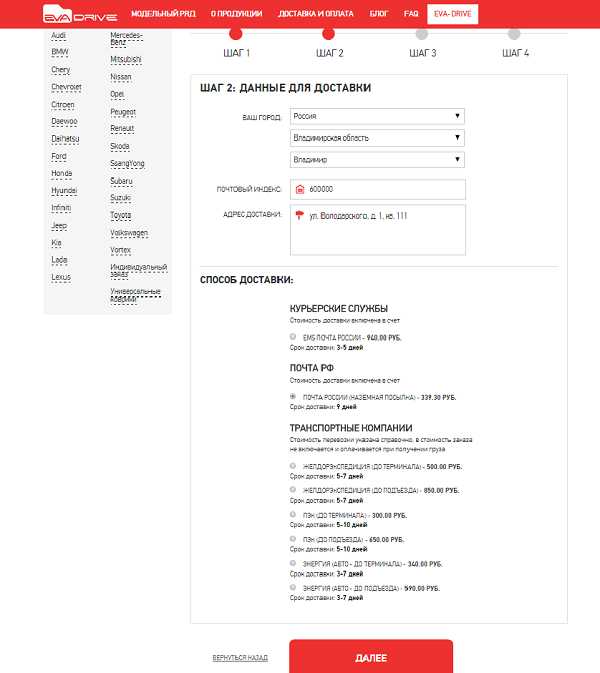
Task: Expand the Владимирская область region dropdown
Action: (x=377, y=138)
